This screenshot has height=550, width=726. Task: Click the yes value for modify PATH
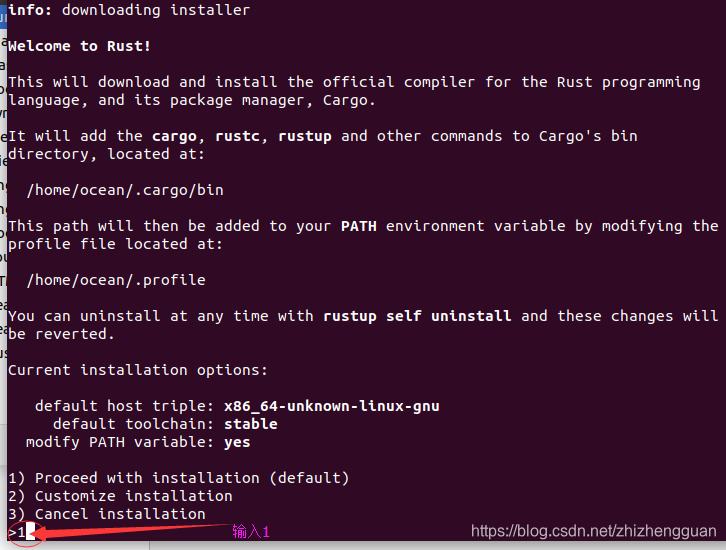tap(237, 443)
